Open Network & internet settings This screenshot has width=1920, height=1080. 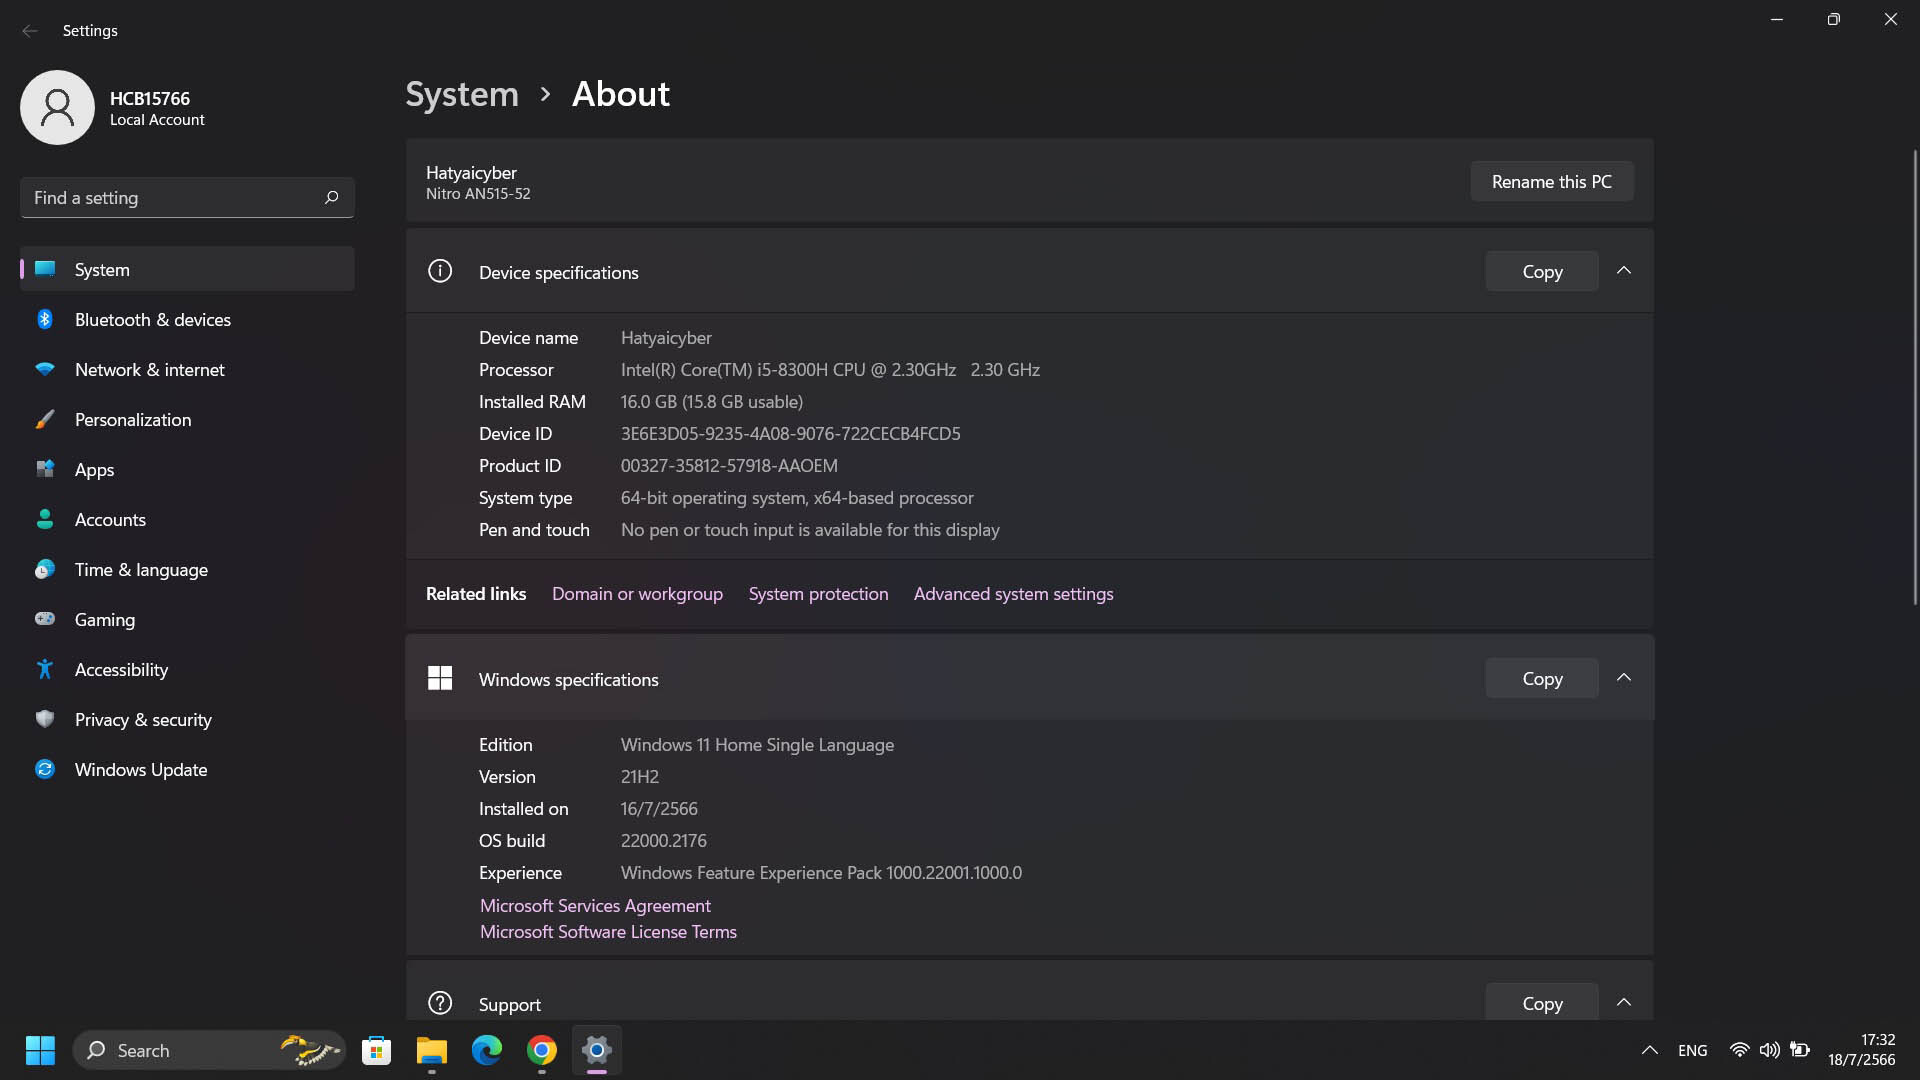click(187, 369)
